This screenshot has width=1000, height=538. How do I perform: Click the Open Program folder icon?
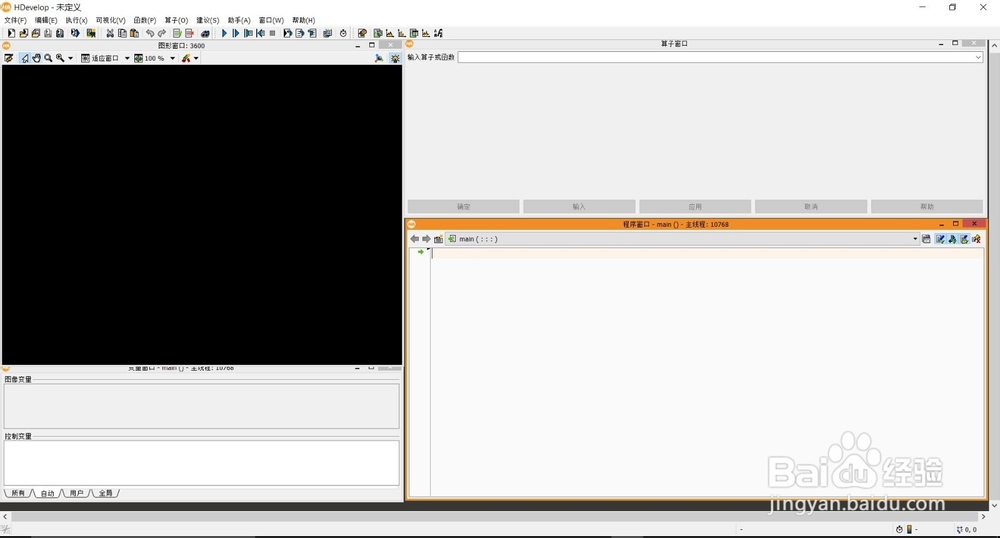point(24,33)
